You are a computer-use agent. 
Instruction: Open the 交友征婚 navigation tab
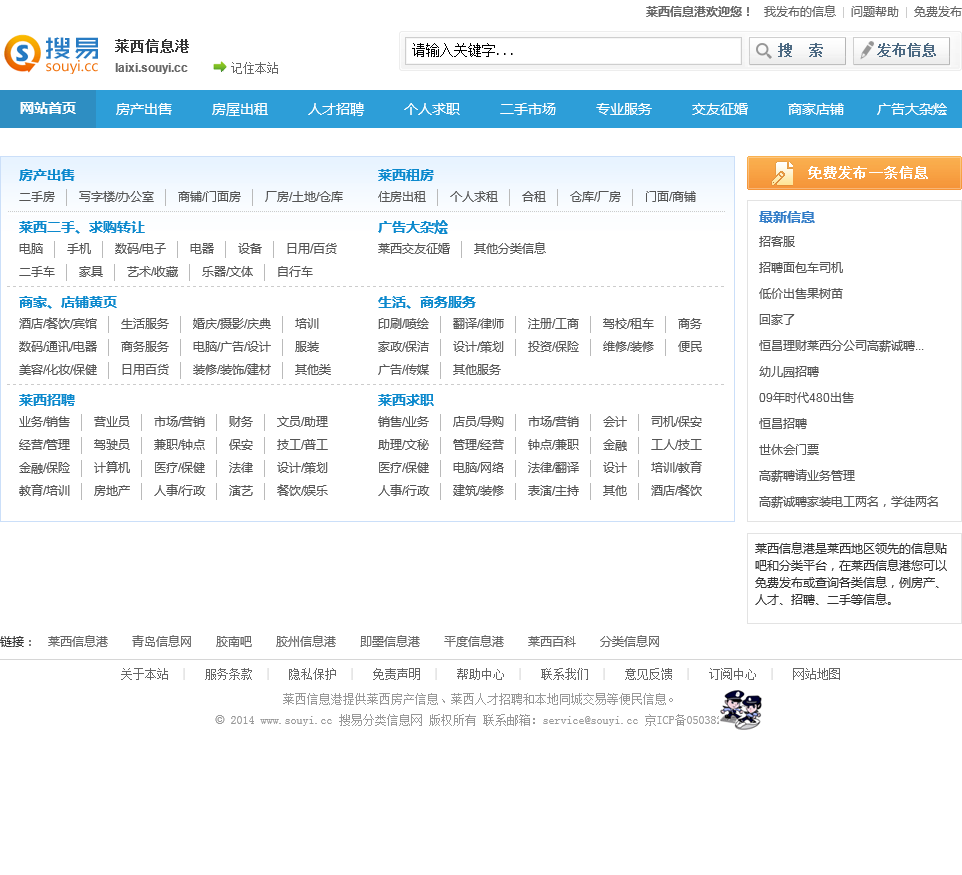click(x=720, y=109)
